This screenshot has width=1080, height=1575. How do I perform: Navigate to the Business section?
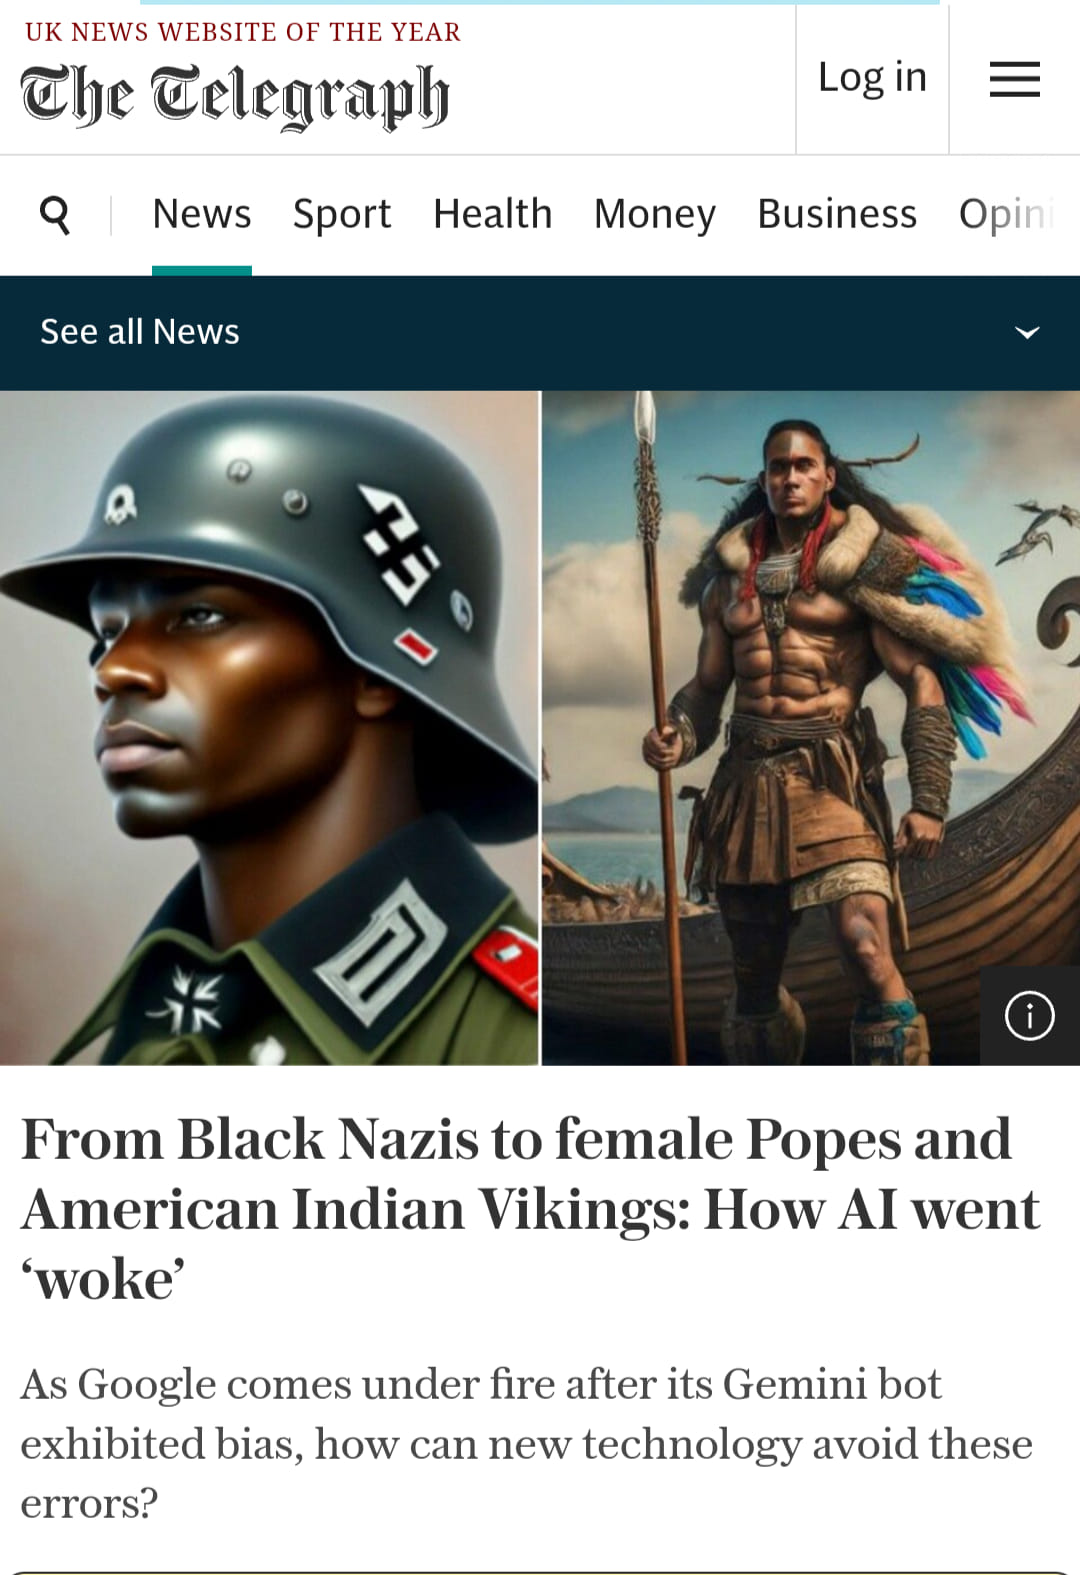[x=837, y=214]
